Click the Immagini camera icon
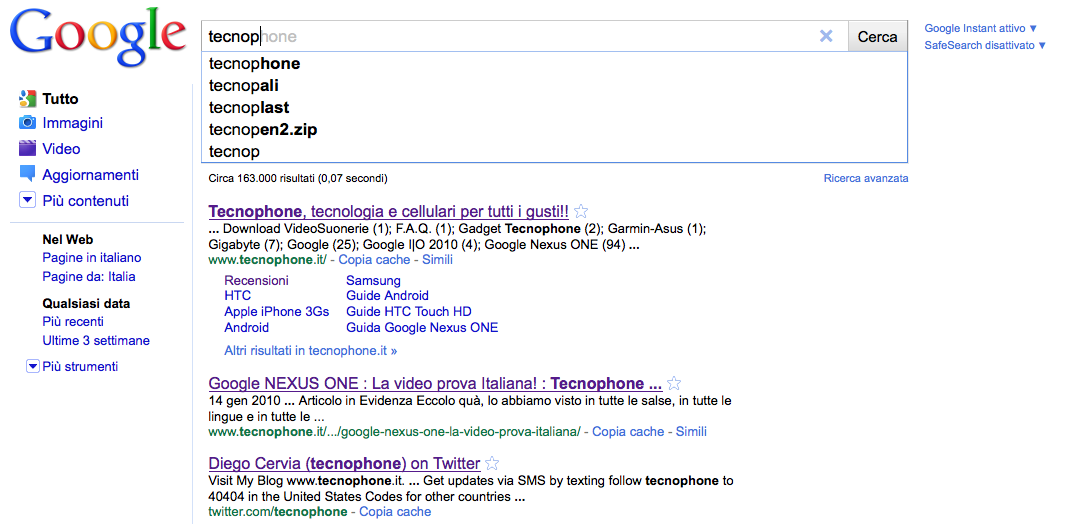The width and height of the screenshot is (1066, 524). click(x=27, y=123)
